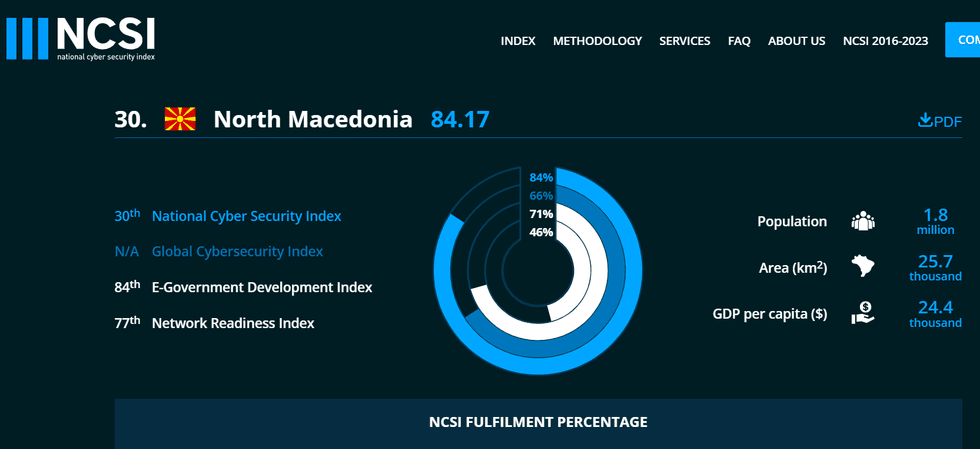The width and height of the screenshot is (980, 449).
Task: Download the country PDF report
Action: pyautogui.click(x=939, y=121)
